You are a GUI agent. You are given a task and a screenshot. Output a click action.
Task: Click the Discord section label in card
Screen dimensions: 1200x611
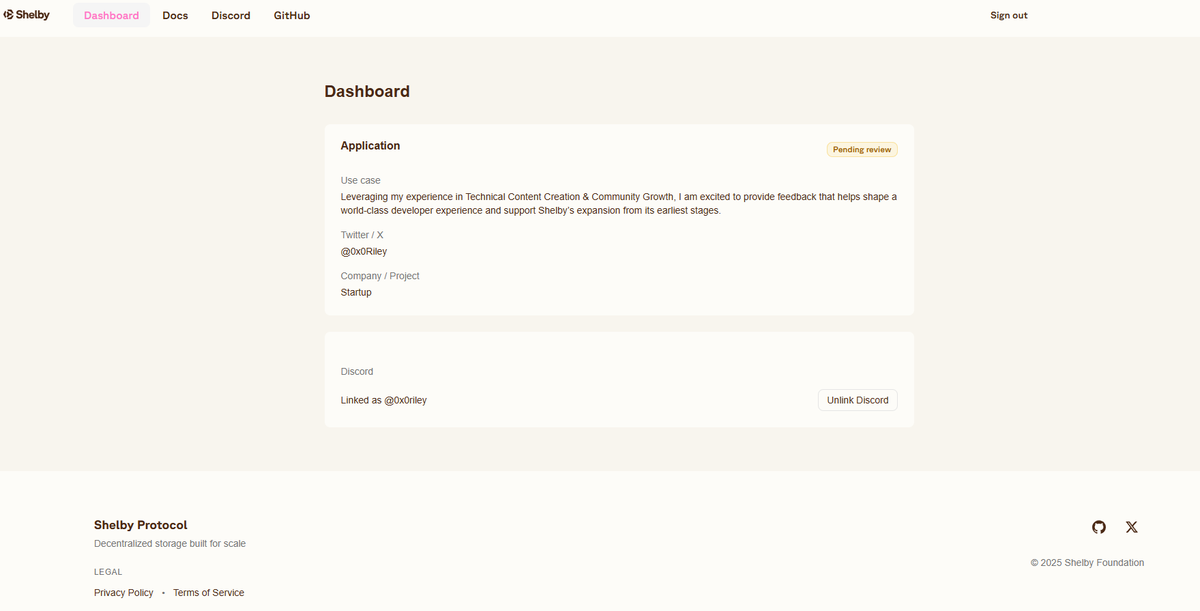click(357, 371)
